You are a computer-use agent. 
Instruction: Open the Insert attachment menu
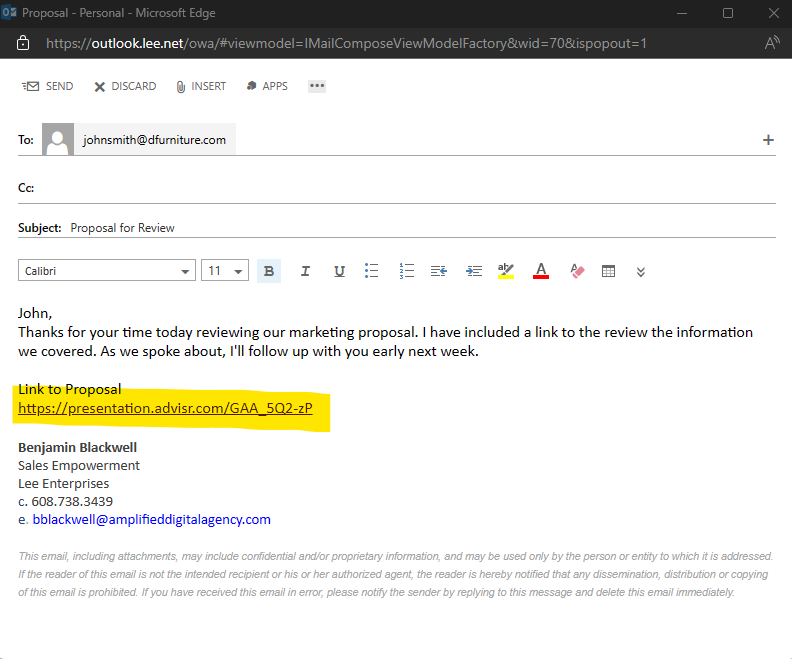coord(201,86)
